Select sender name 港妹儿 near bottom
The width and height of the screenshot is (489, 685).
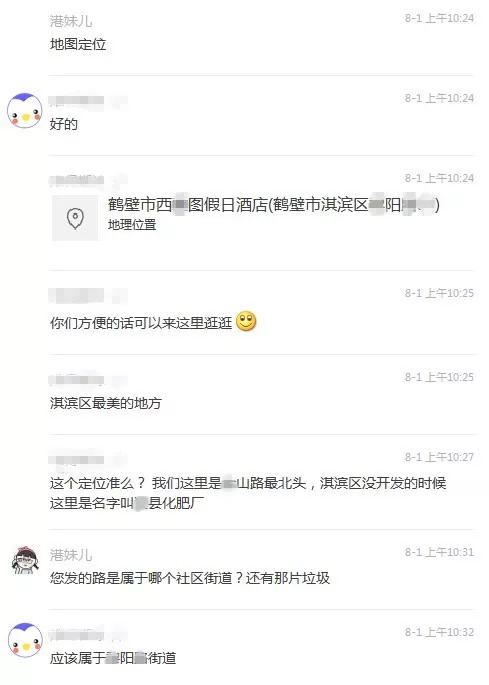point(71,555)
